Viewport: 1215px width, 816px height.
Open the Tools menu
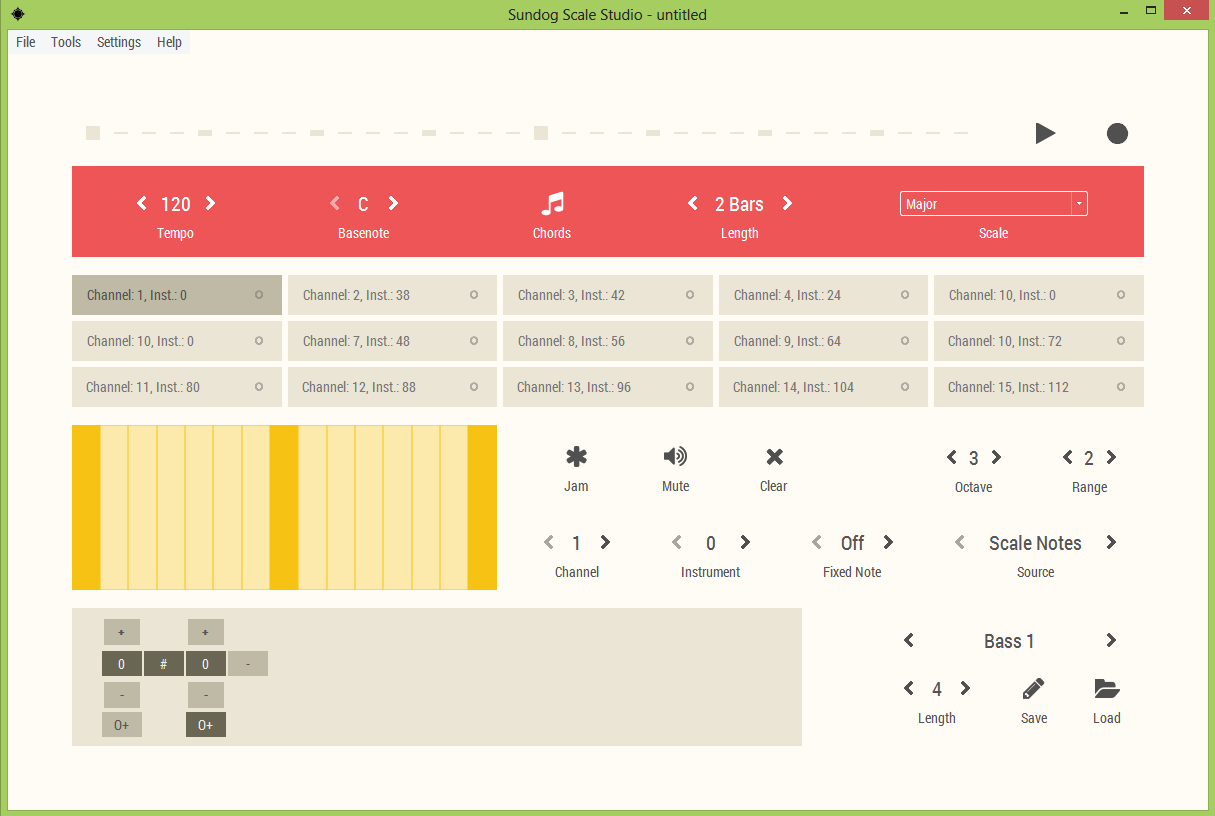65,42
